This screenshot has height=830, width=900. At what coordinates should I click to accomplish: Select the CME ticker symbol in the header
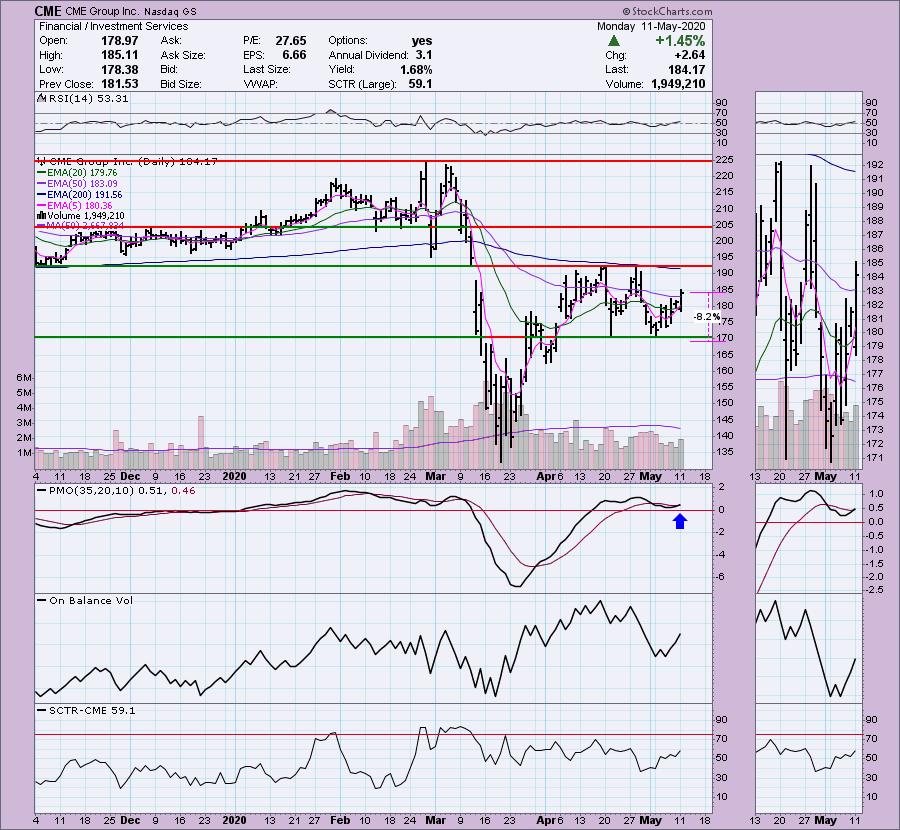[x=48, y=11]
